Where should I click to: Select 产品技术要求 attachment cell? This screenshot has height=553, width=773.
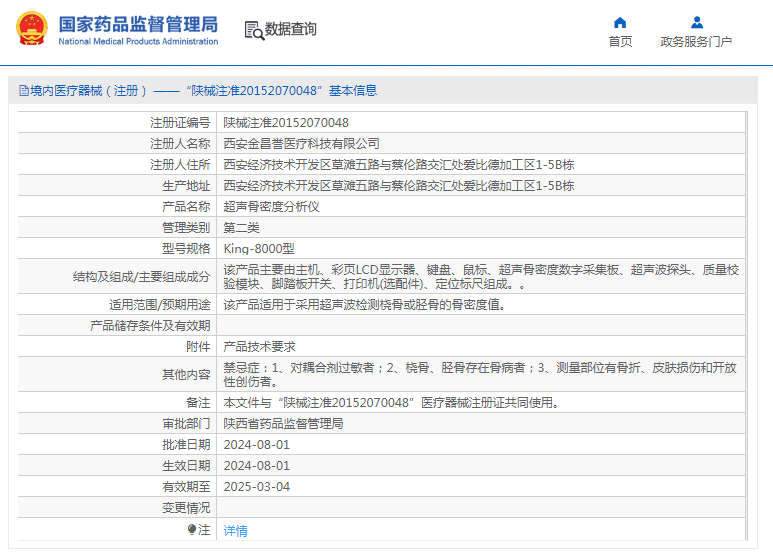point(259,346)
